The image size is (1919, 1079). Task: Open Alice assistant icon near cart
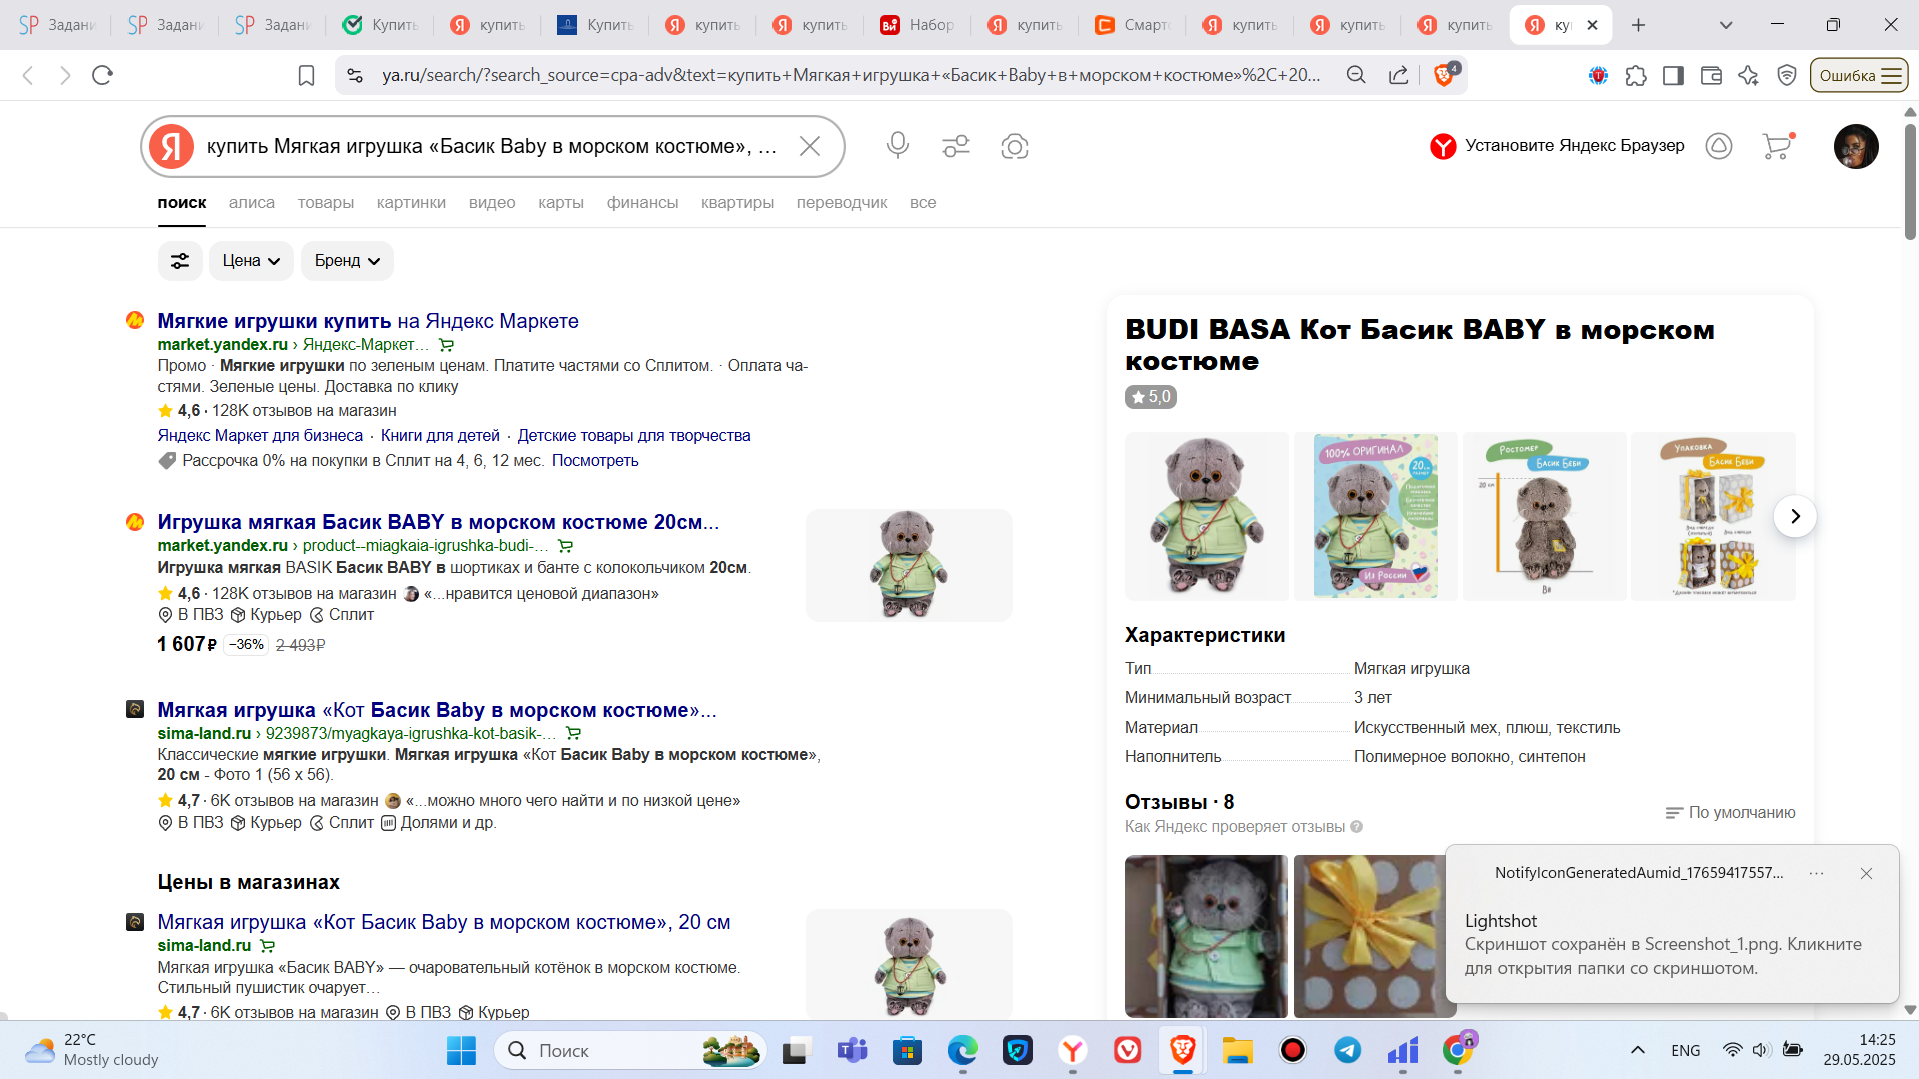click(x=1719, y=146)
